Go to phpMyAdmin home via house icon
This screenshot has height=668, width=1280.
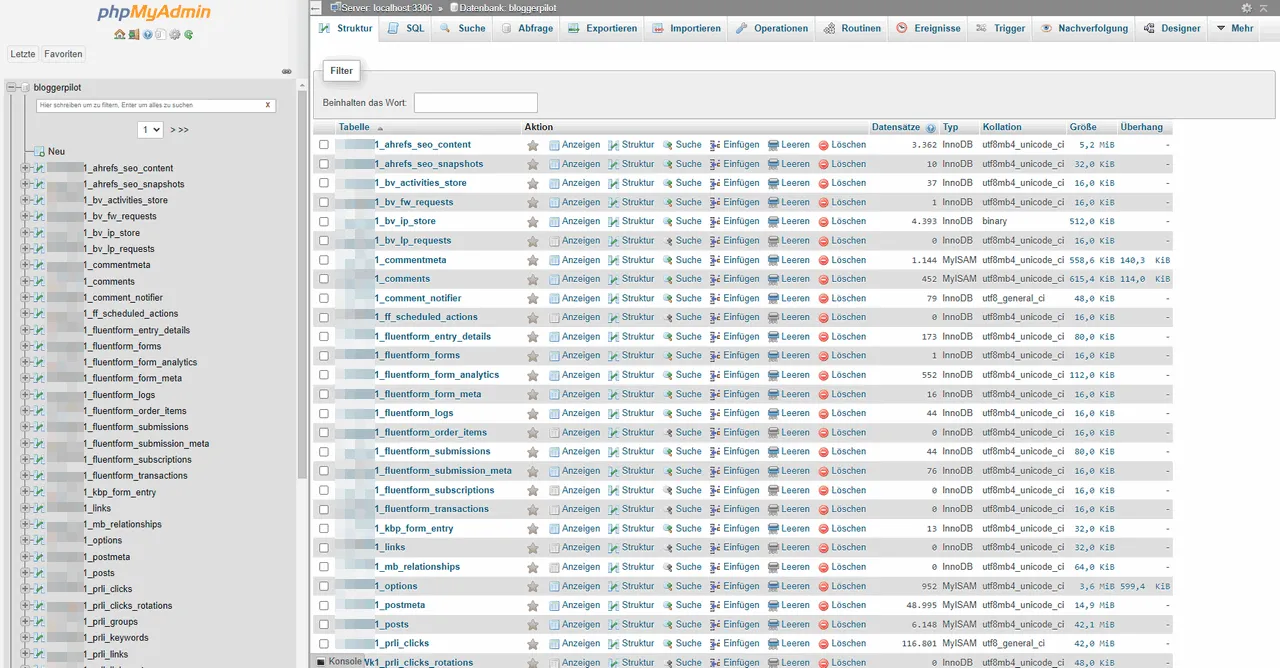pyautogui.click(x=120, y=34)
